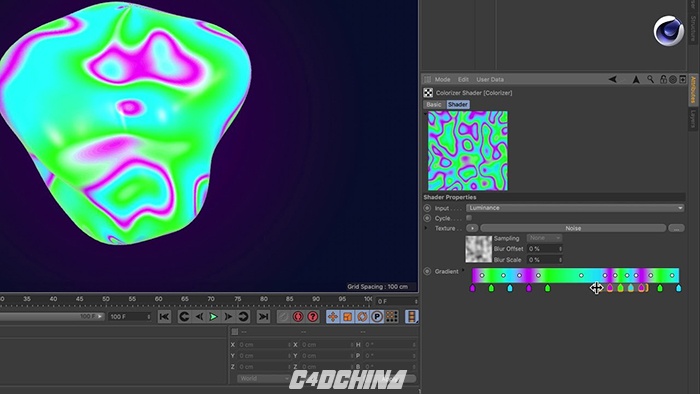Click the green play forwards button
Viewport: 700px width, 394px height.
coord(213,317)
